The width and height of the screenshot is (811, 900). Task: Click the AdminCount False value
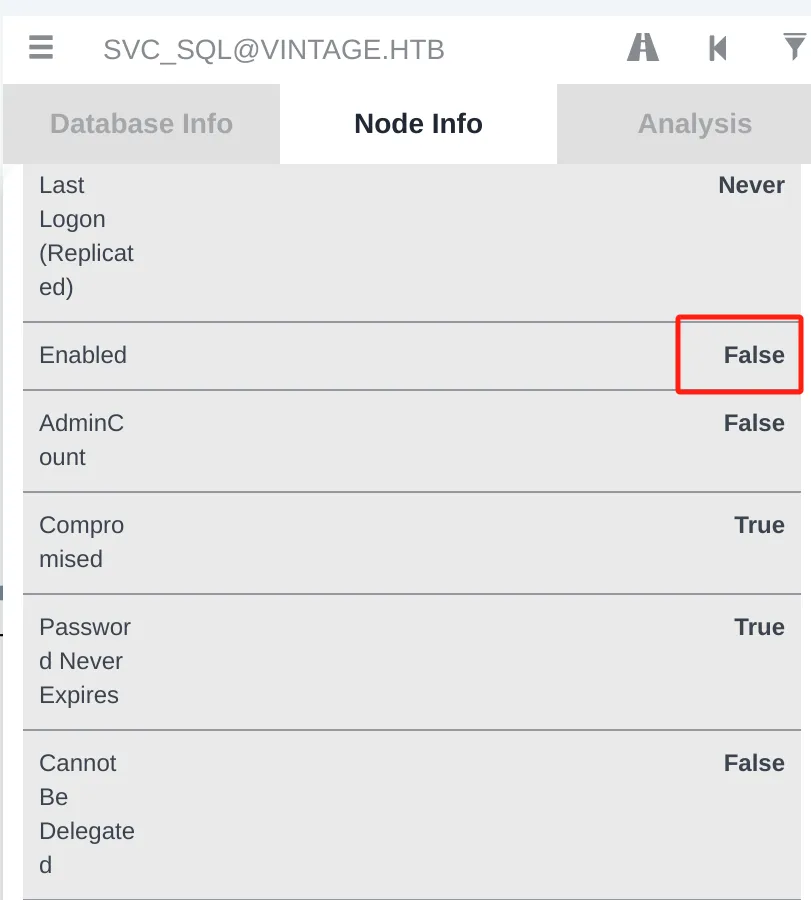(x=754, y=424)
